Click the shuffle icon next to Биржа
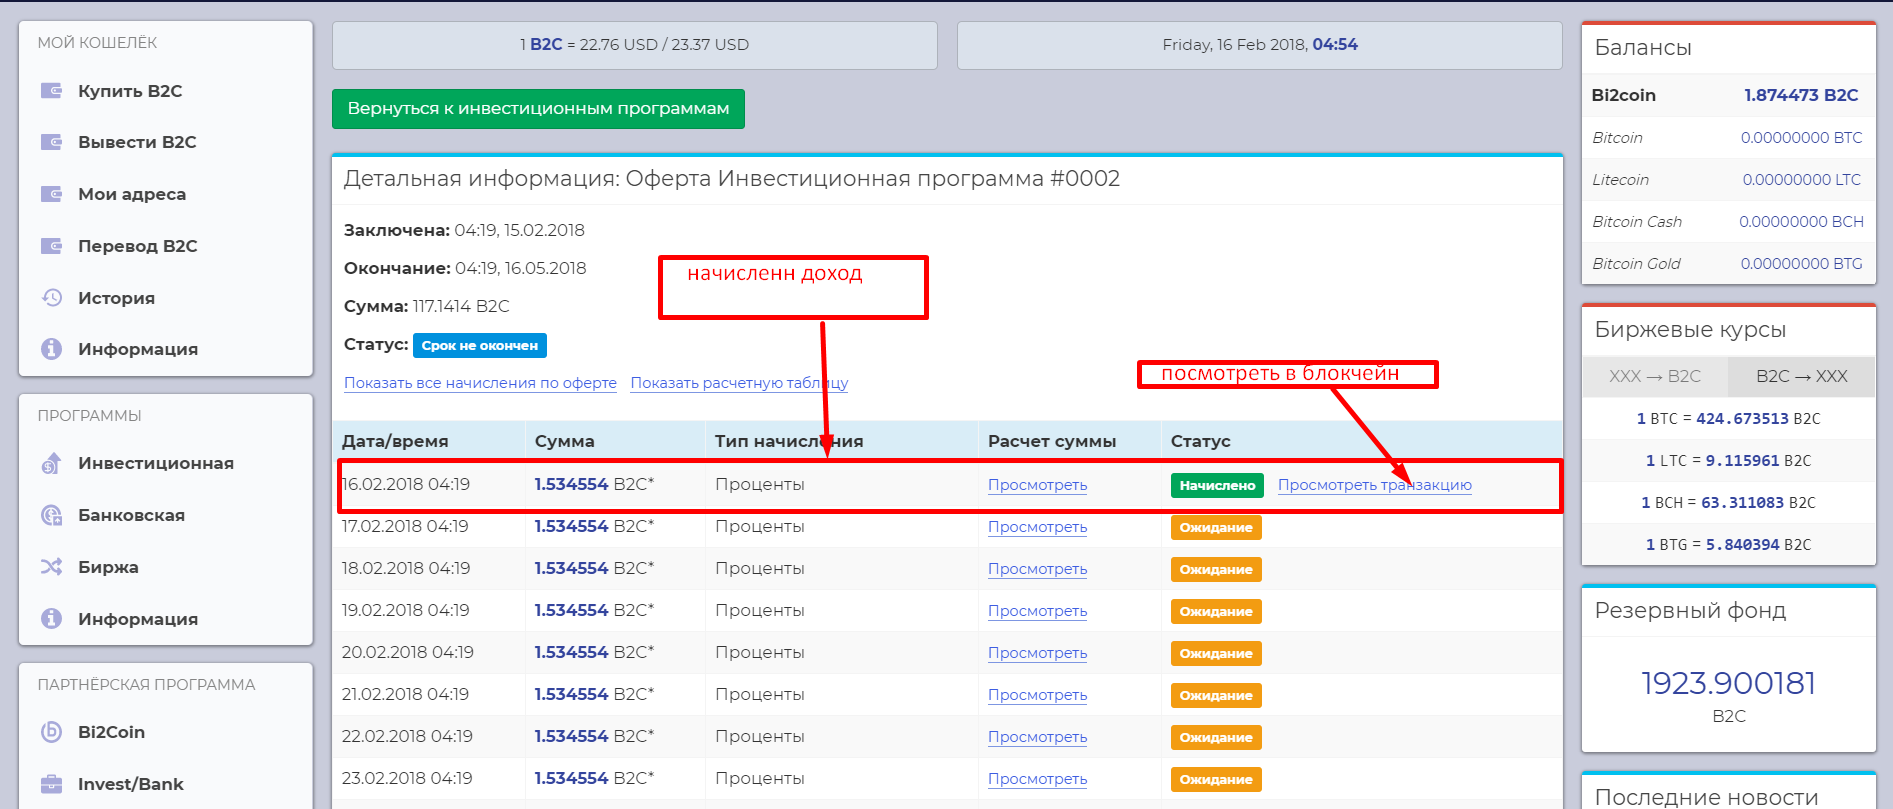This screenshot has height=809, width=1893. (51, 567)
